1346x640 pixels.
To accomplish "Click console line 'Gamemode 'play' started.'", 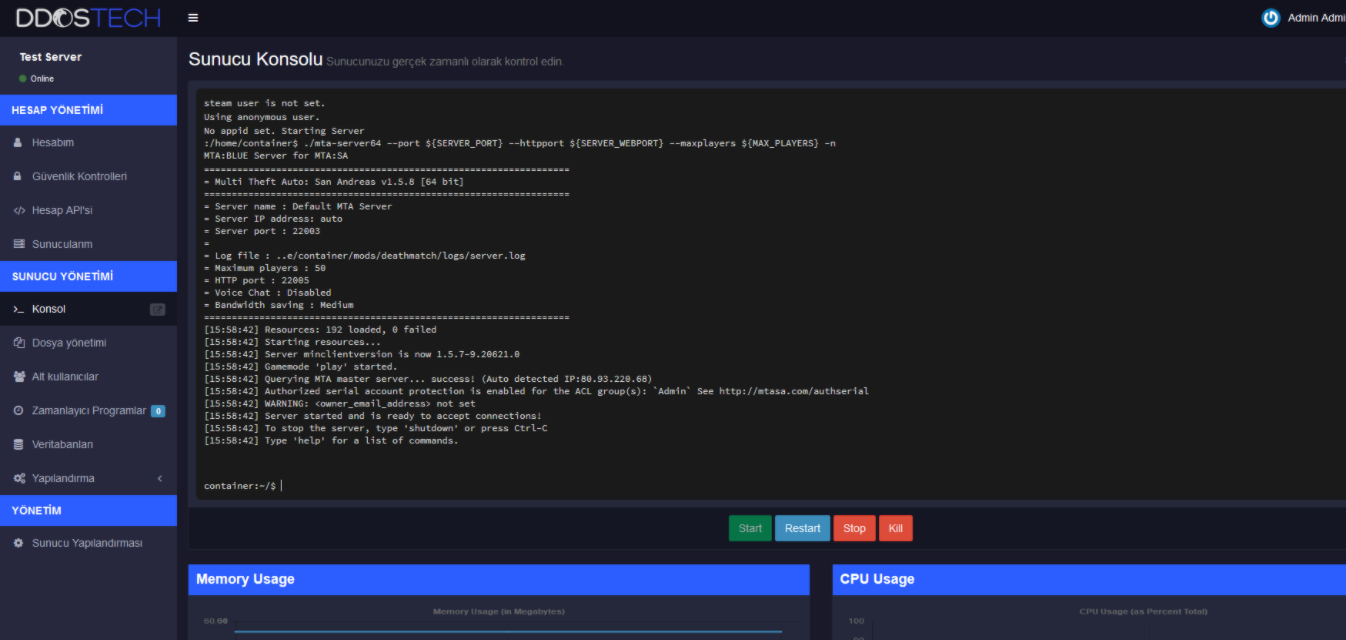I will click(x=300, y=367).
